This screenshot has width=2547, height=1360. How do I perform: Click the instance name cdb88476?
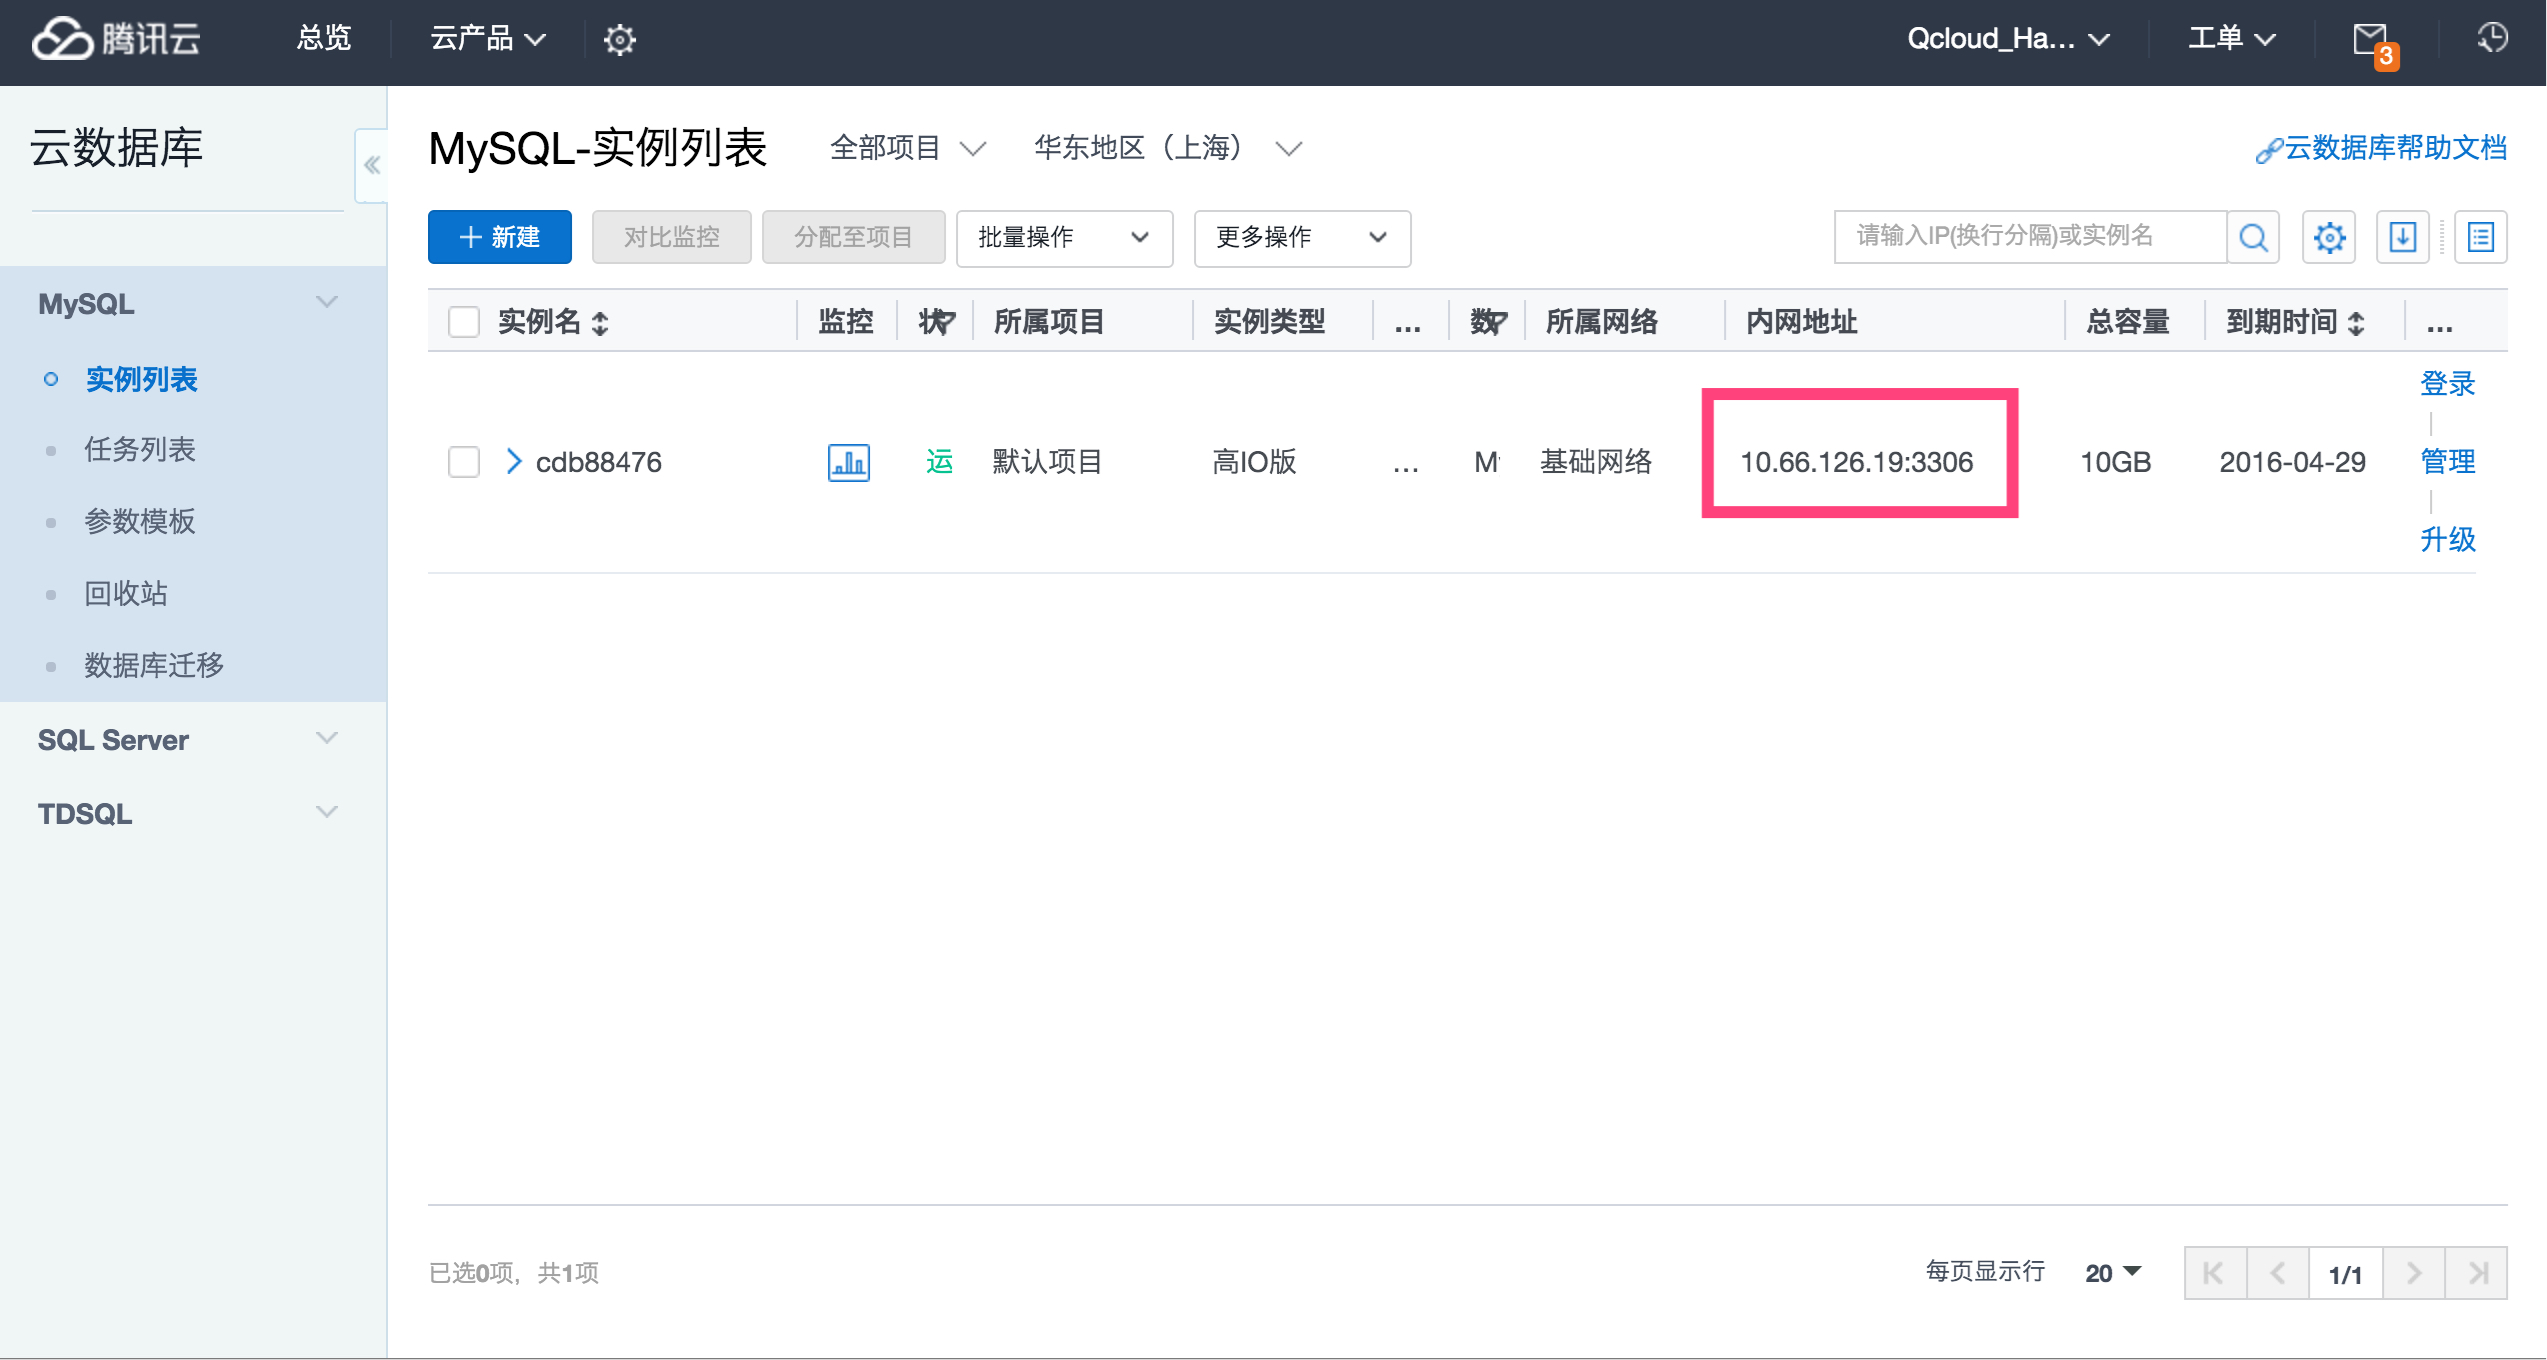tap(598, 462)
